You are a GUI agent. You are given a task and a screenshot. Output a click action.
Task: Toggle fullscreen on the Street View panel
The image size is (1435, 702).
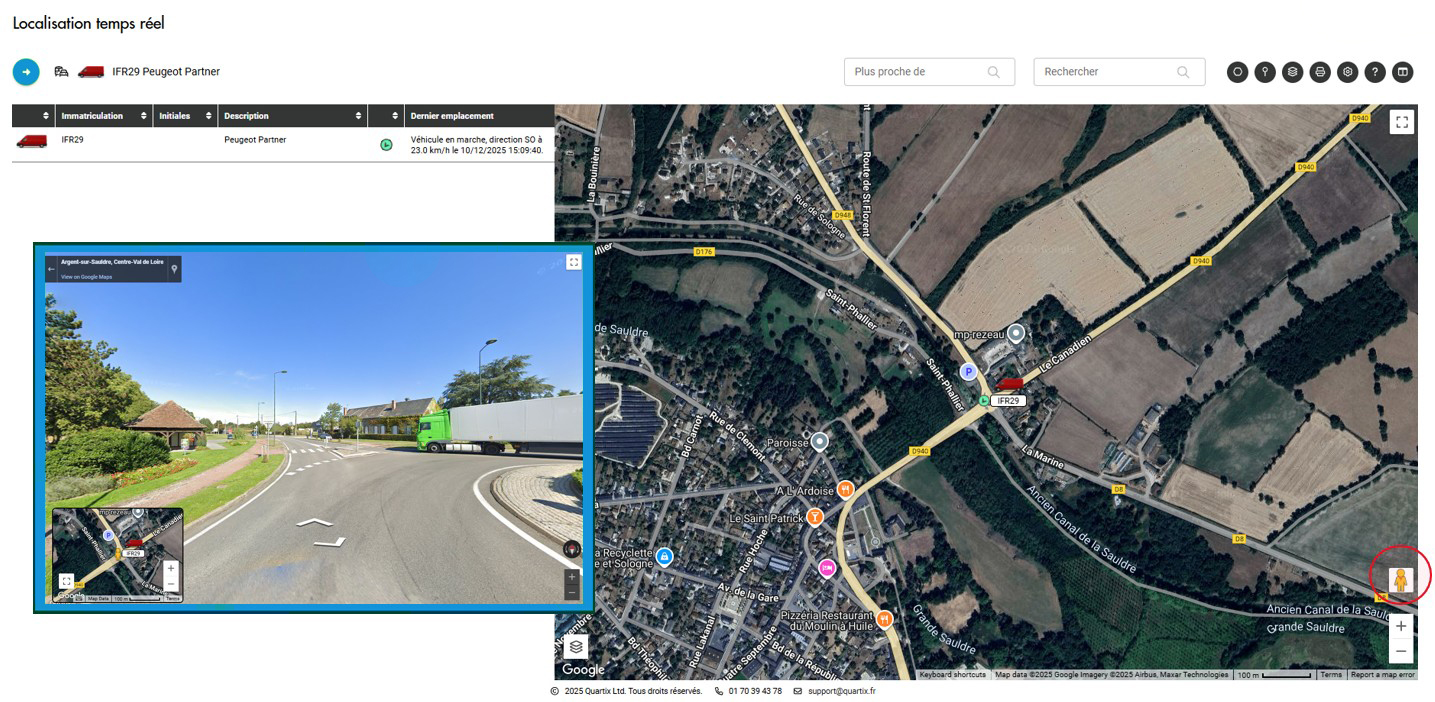(573, 262)
